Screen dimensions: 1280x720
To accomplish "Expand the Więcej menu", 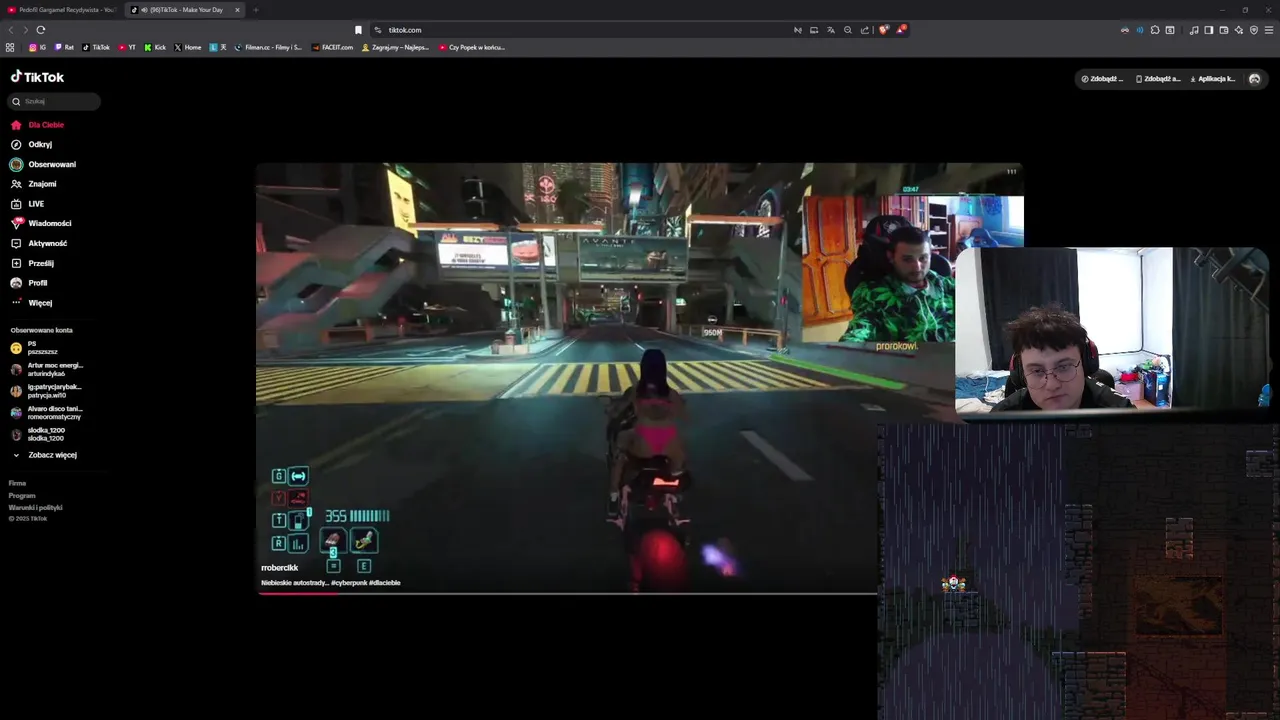I will coord(31,302).
